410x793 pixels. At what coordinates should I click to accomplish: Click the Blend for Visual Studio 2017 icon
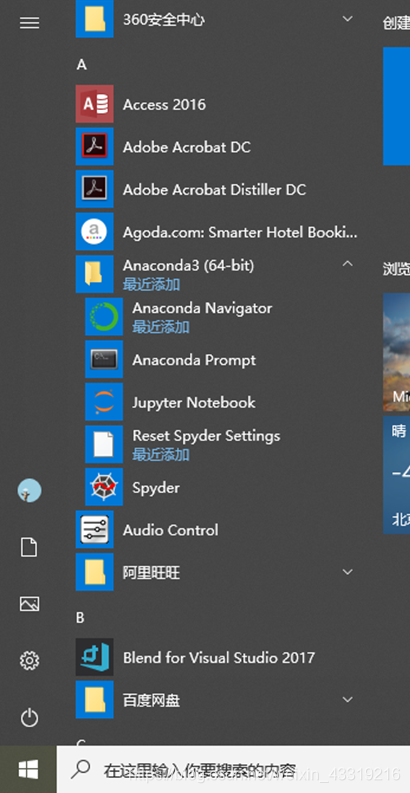click(95, 657)
